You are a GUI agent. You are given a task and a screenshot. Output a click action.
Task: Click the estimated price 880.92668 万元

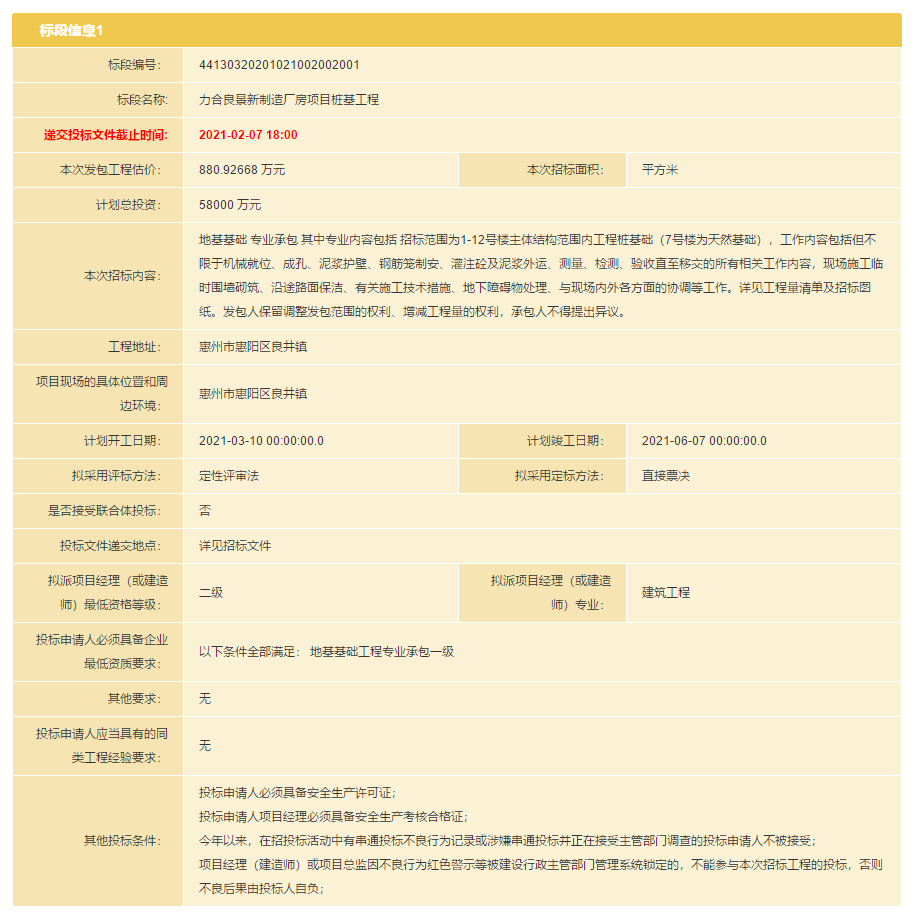coord(242,170)
